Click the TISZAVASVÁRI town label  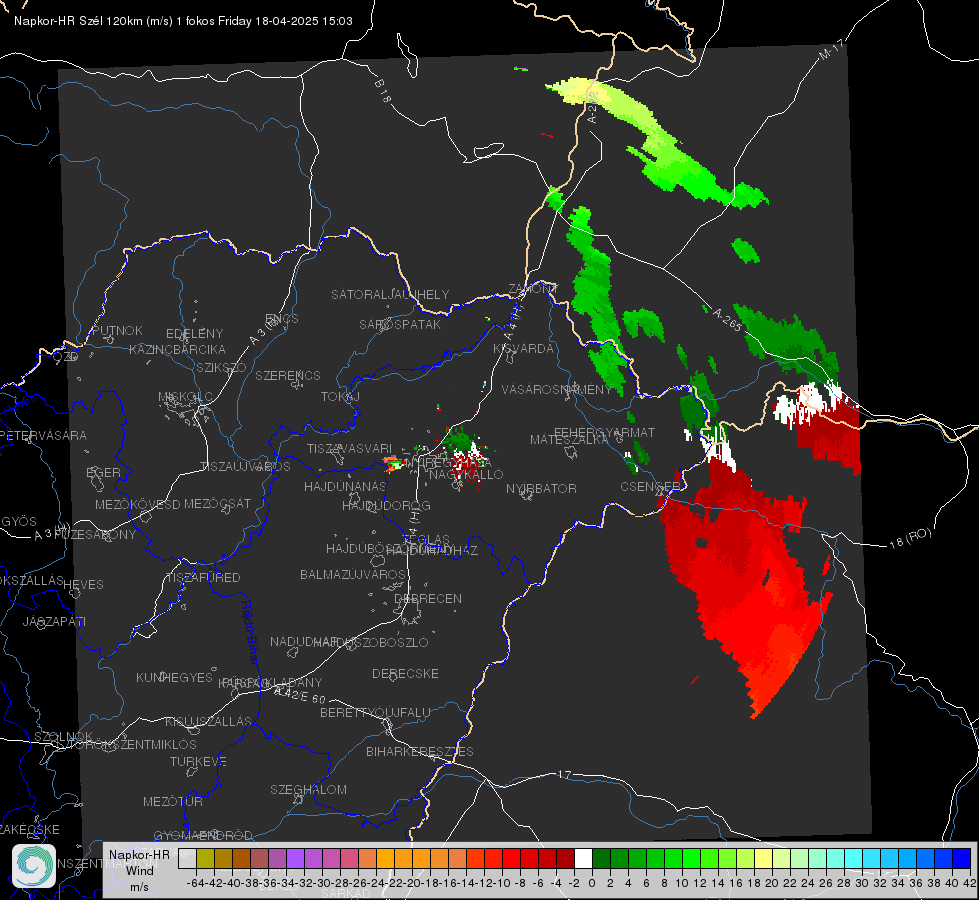[350, 448]
